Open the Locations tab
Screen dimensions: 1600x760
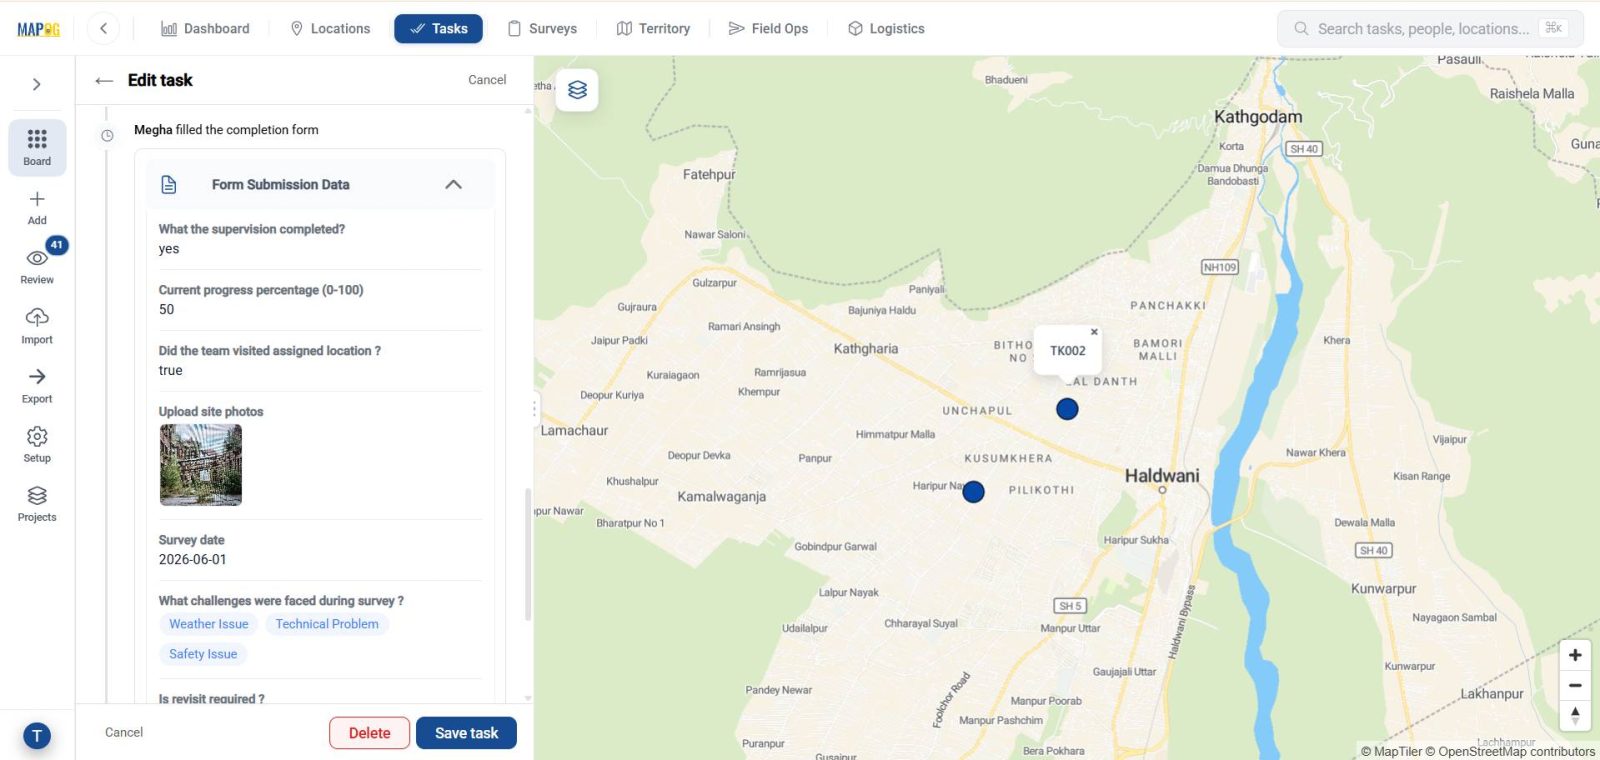point(330,28)
